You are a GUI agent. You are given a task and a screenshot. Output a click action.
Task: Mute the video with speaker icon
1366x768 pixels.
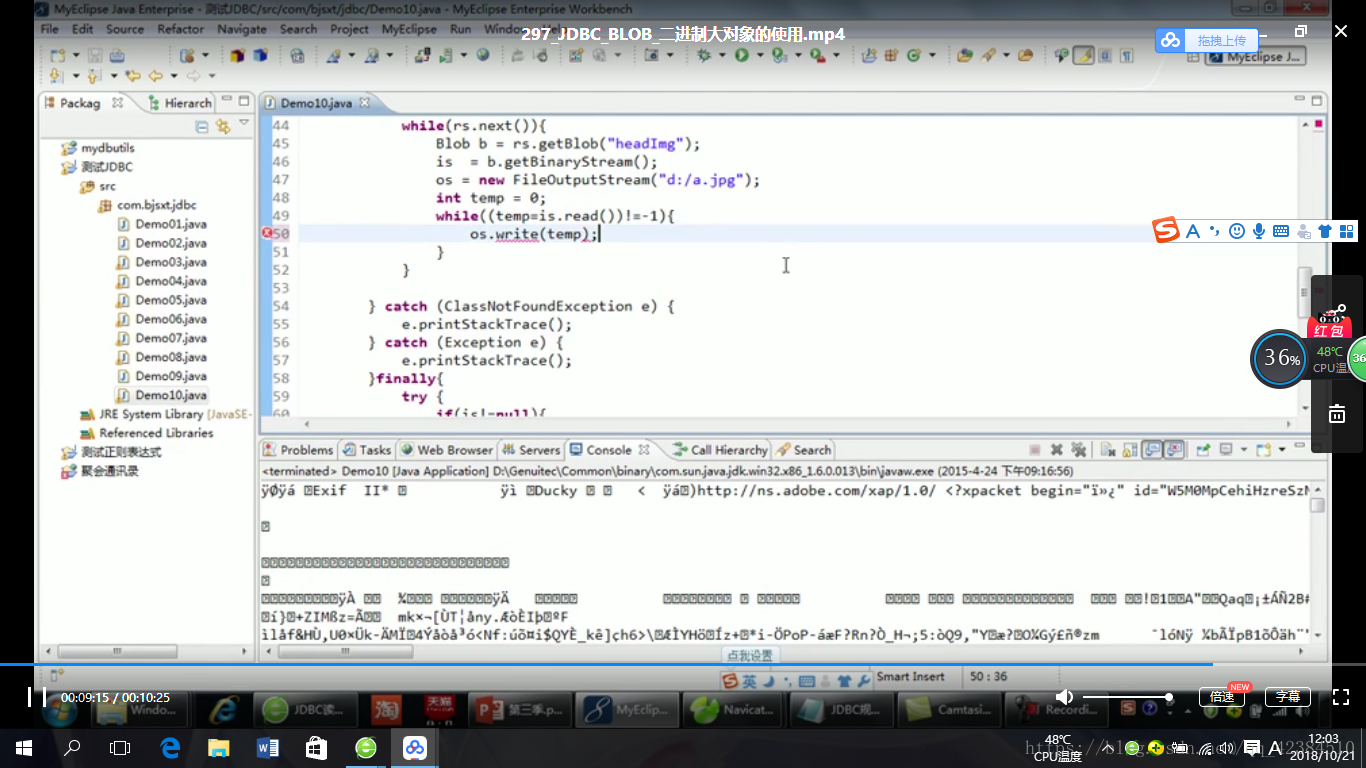pos(1065,697)
